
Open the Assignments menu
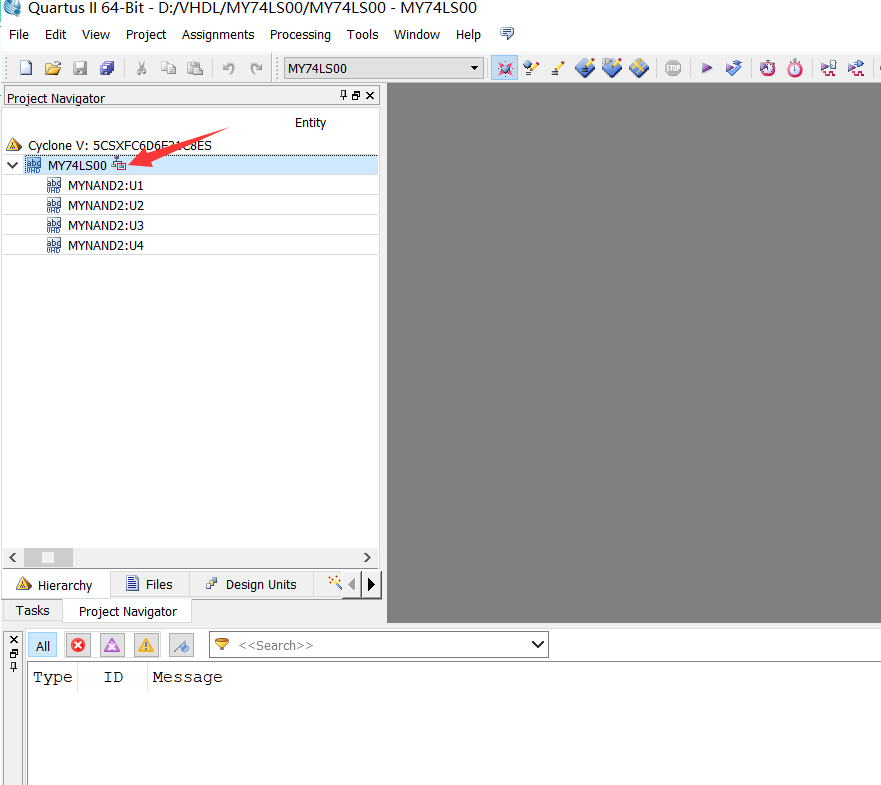coord(218,35)
